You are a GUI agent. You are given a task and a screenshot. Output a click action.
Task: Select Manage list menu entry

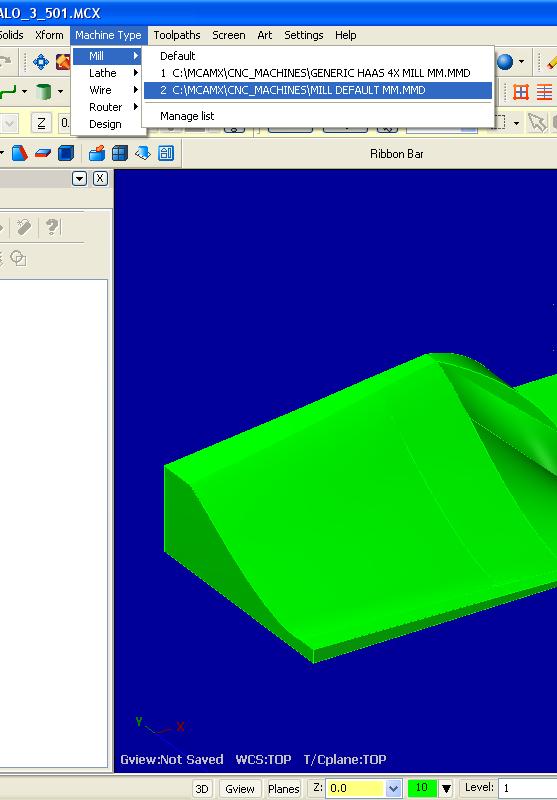tap(187, 116)
